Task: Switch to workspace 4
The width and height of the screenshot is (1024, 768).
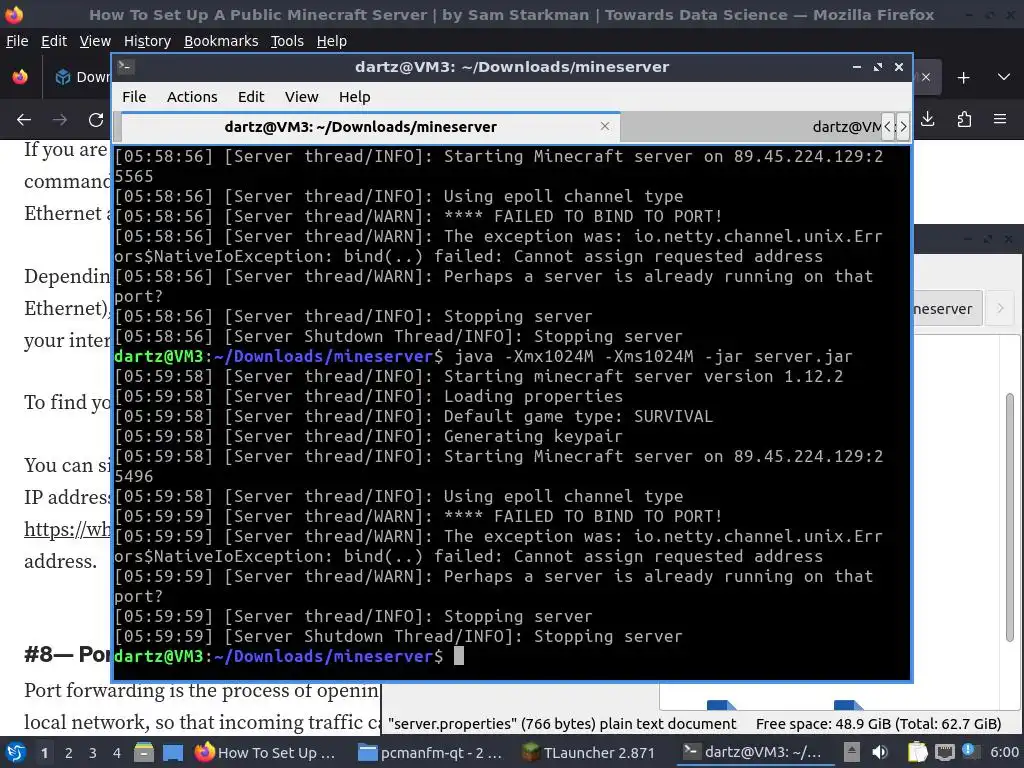Action: click(x=117, y=753)
